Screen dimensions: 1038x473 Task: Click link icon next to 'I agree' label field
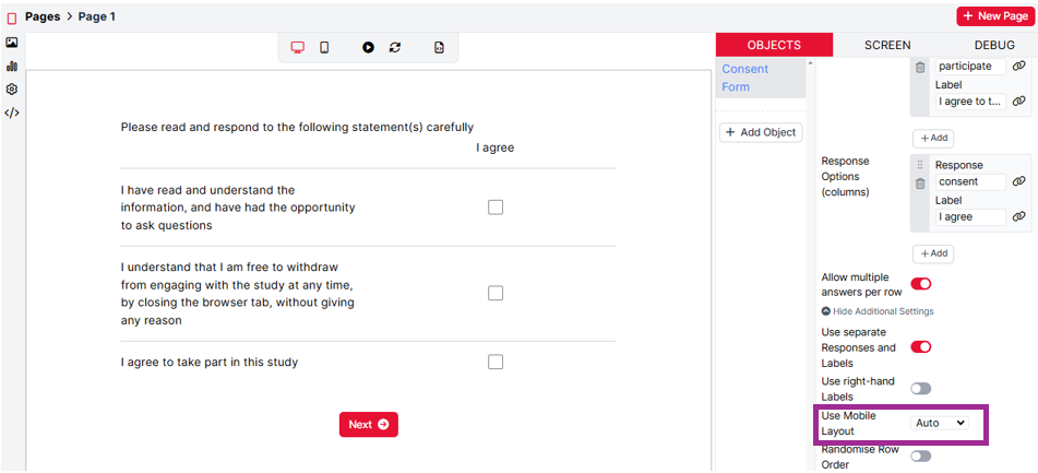(1019, 216)
